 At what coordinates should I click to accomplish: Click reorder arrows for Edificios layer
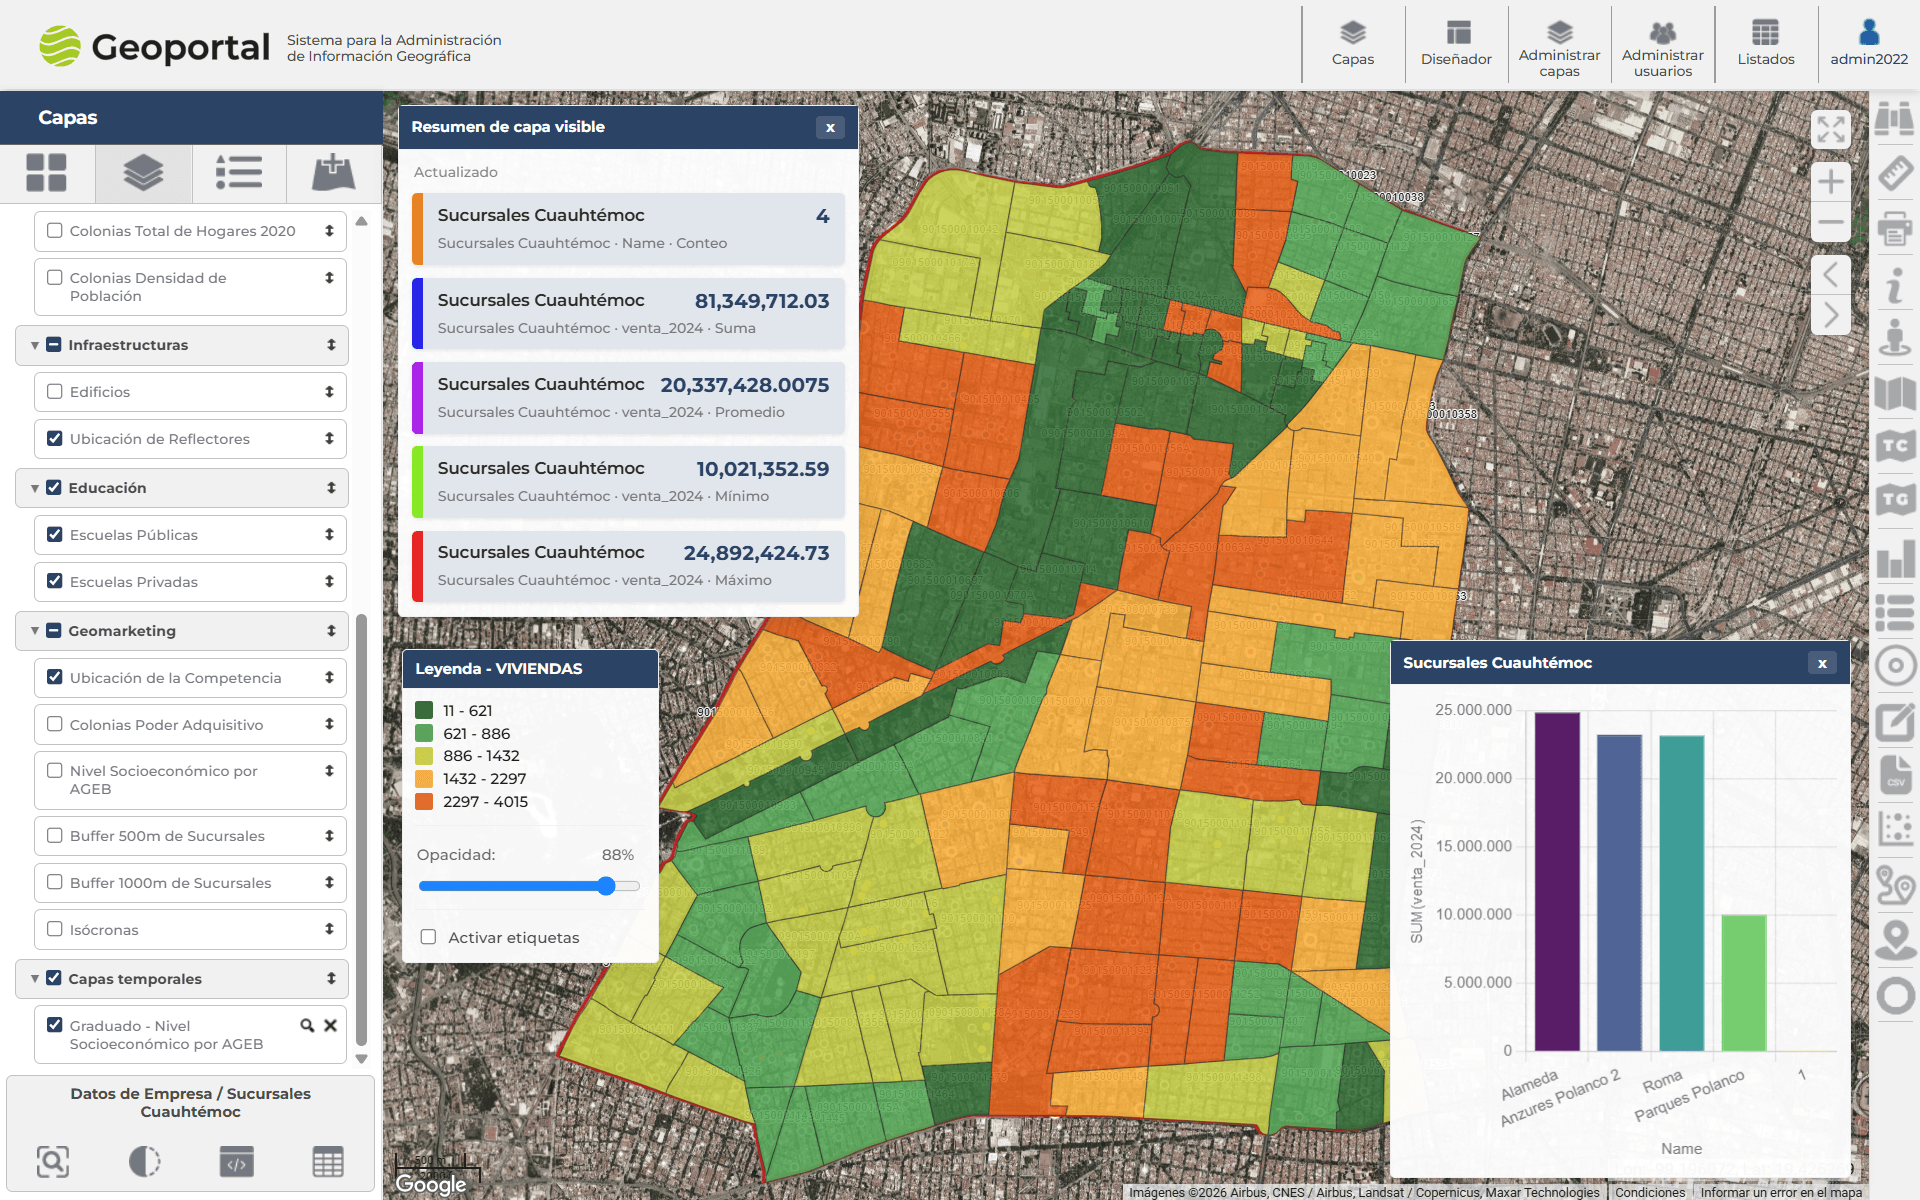(329, 392)
